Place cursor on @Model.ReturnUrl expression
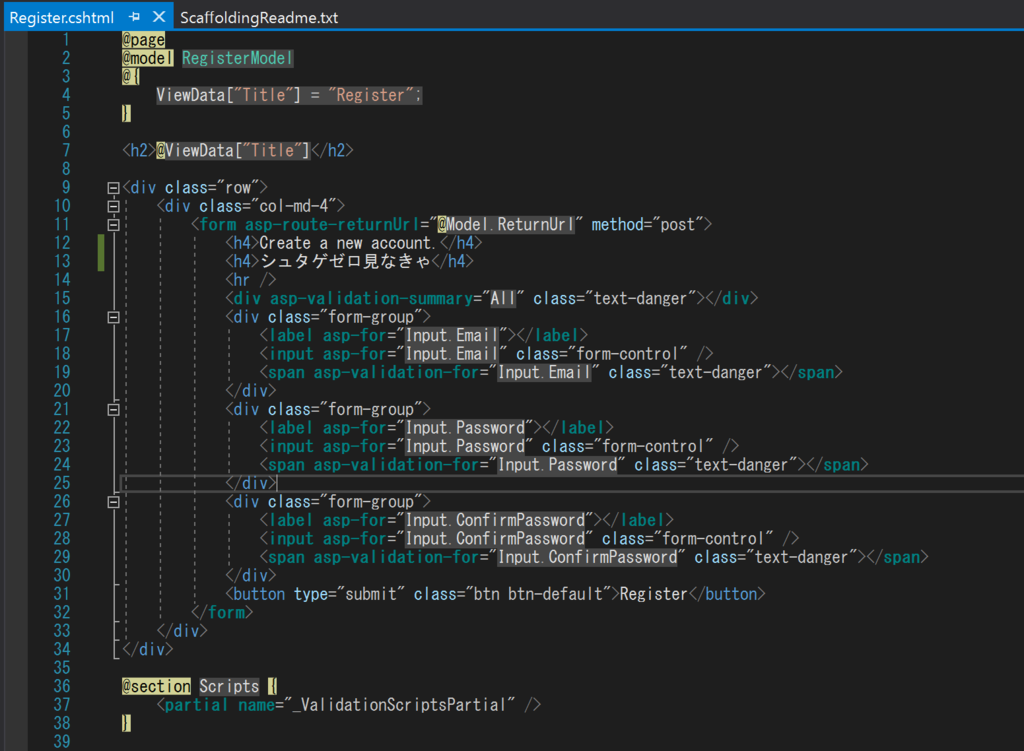The image size is (1024, 751). [x=506, y=225]
